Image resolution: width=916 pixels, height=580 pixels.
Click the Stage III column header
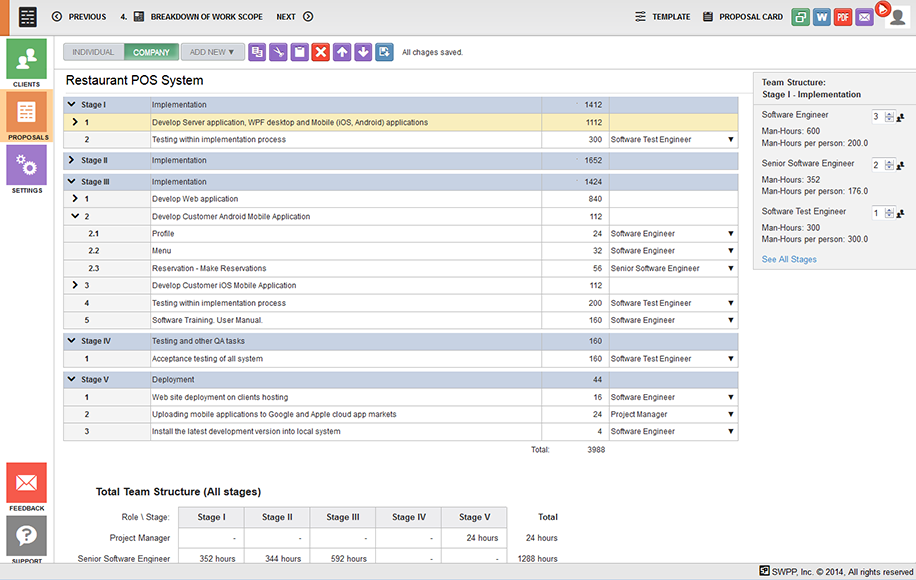(342, 517)
